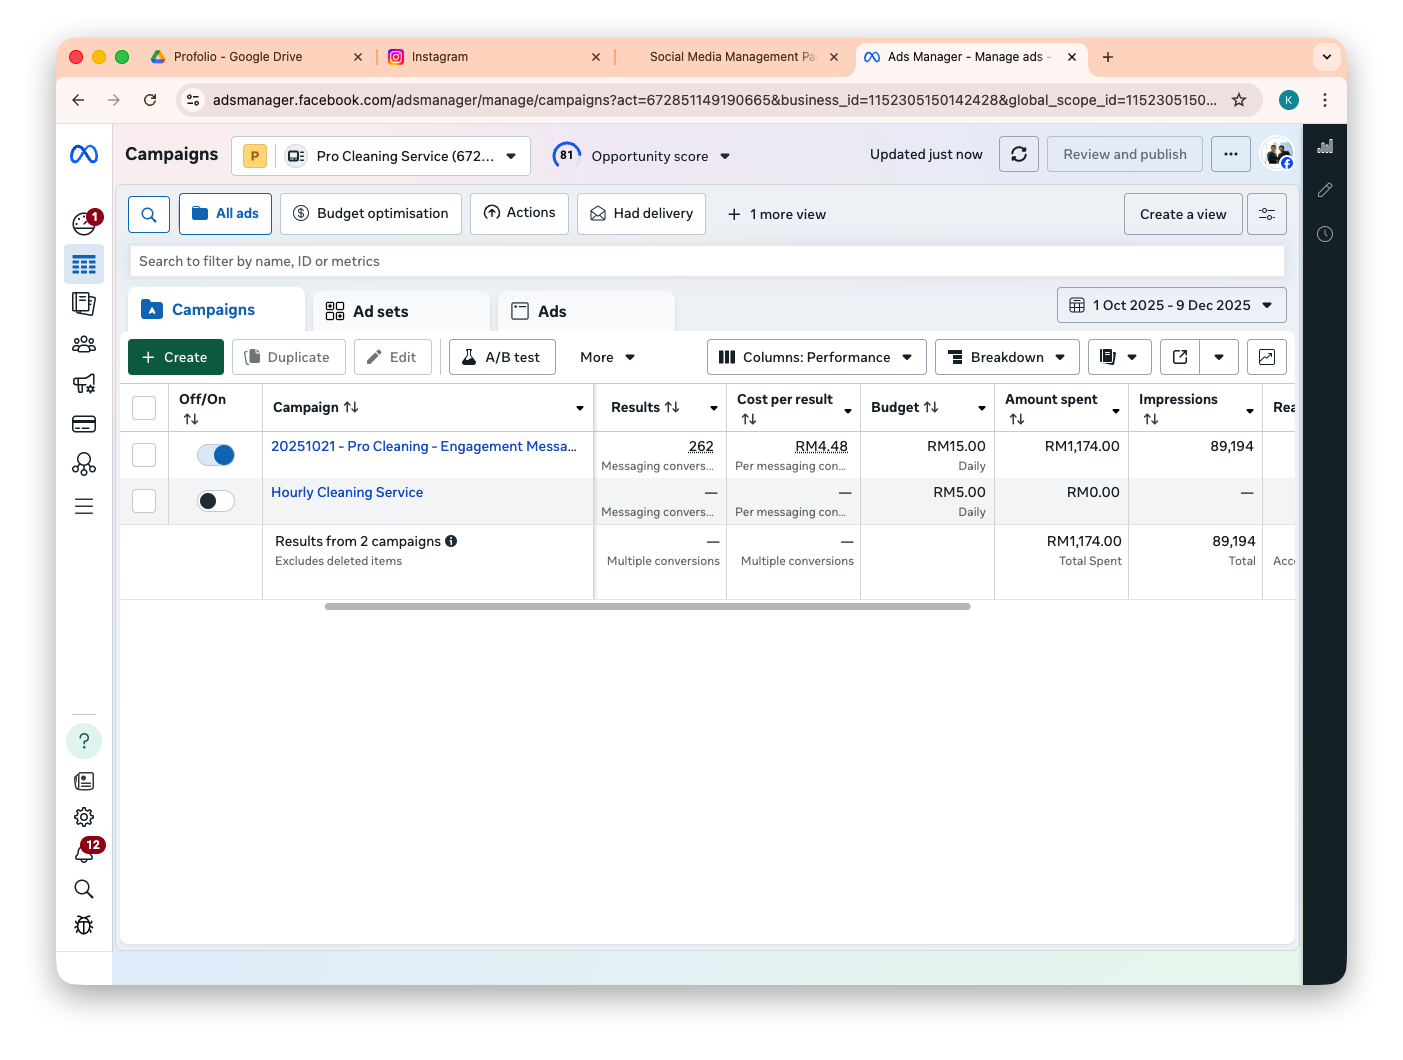Screen dimensions: 1403x1060
Task: Click A/B test button
Action: [x=502, y=357]
